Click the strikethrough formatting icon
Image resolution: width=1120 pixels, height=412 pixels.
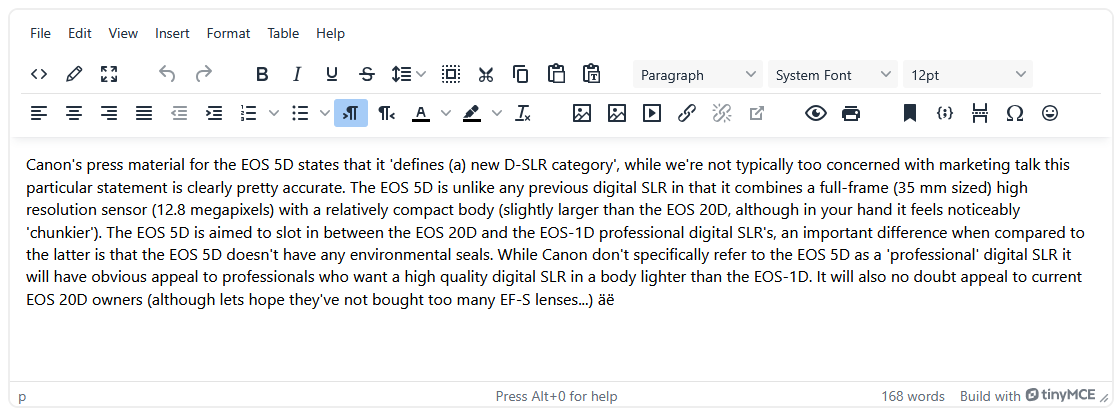367,74
